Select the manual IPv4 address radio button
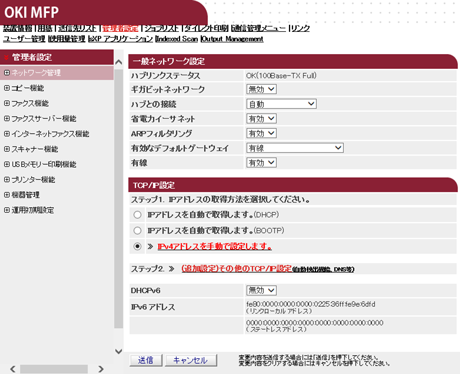460x374 pixels. click(137, 246)
